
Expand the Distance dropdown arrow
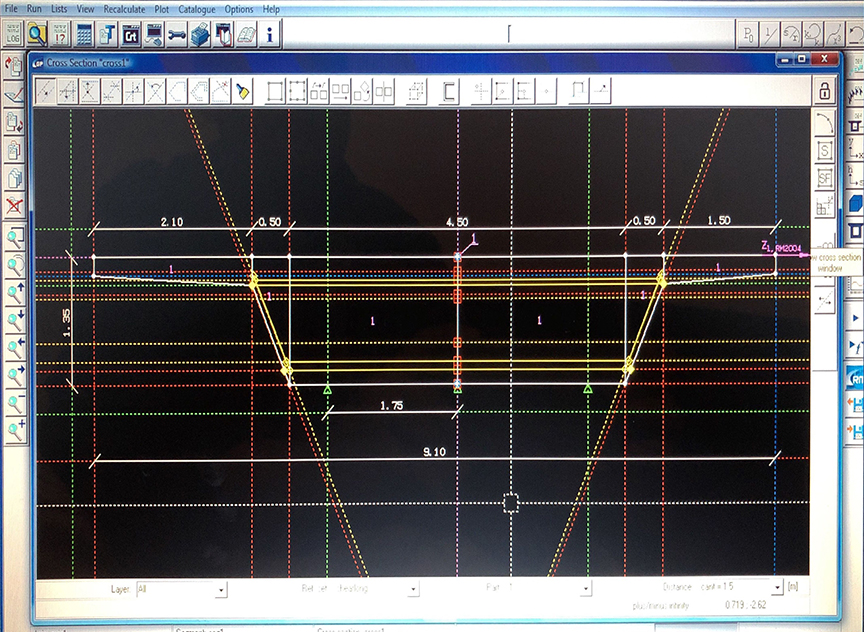[x=777, y=588]
